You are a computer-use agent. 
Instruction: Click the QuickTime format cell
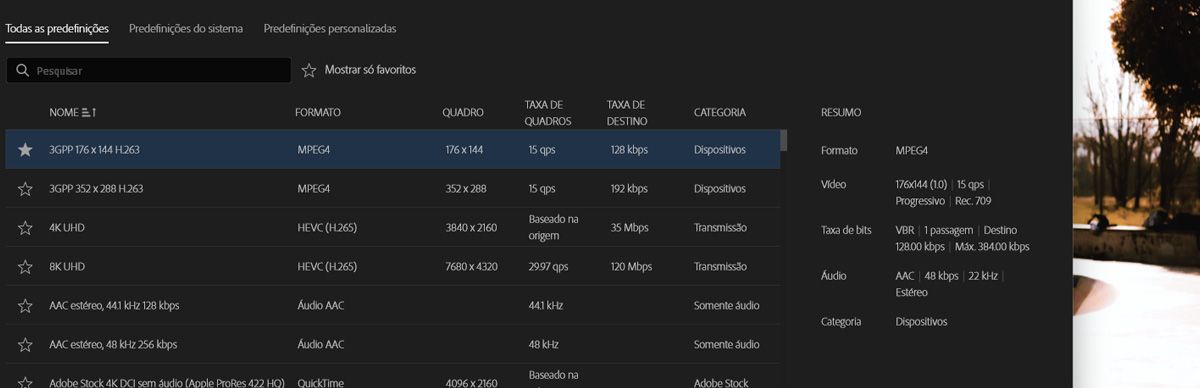tap(321, 382)
